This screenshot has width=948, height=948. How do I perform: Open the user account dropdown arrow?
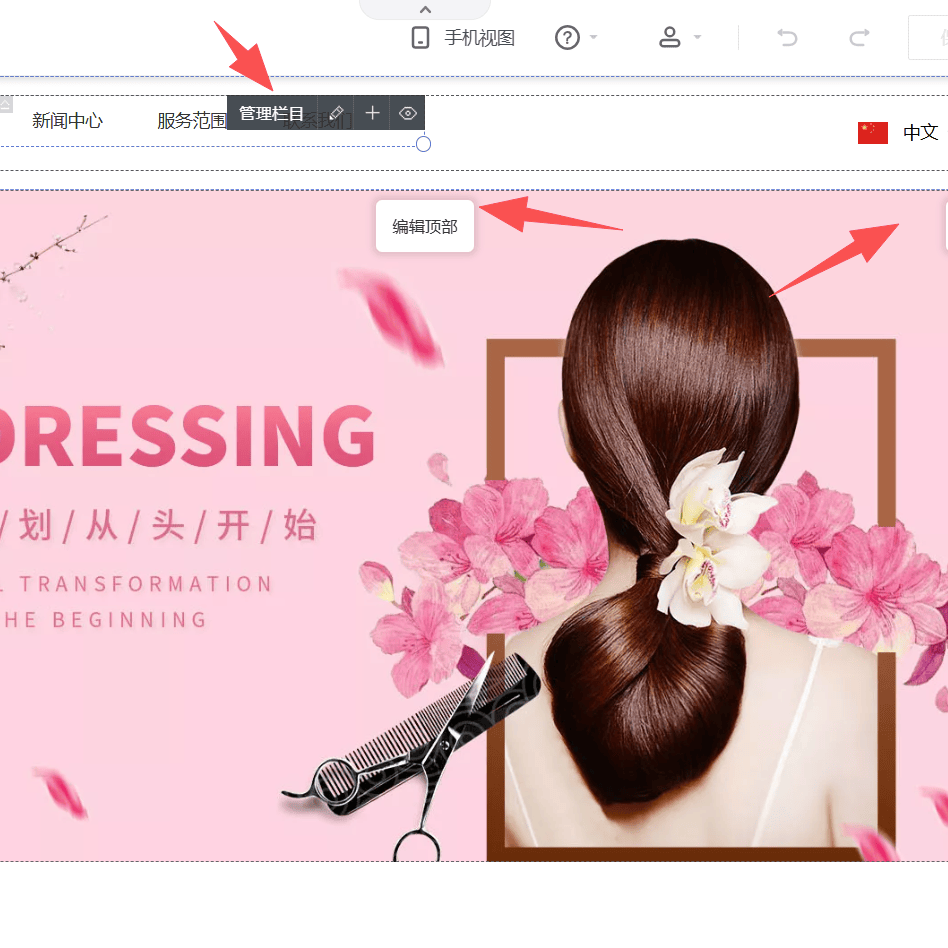pos(698,38)
